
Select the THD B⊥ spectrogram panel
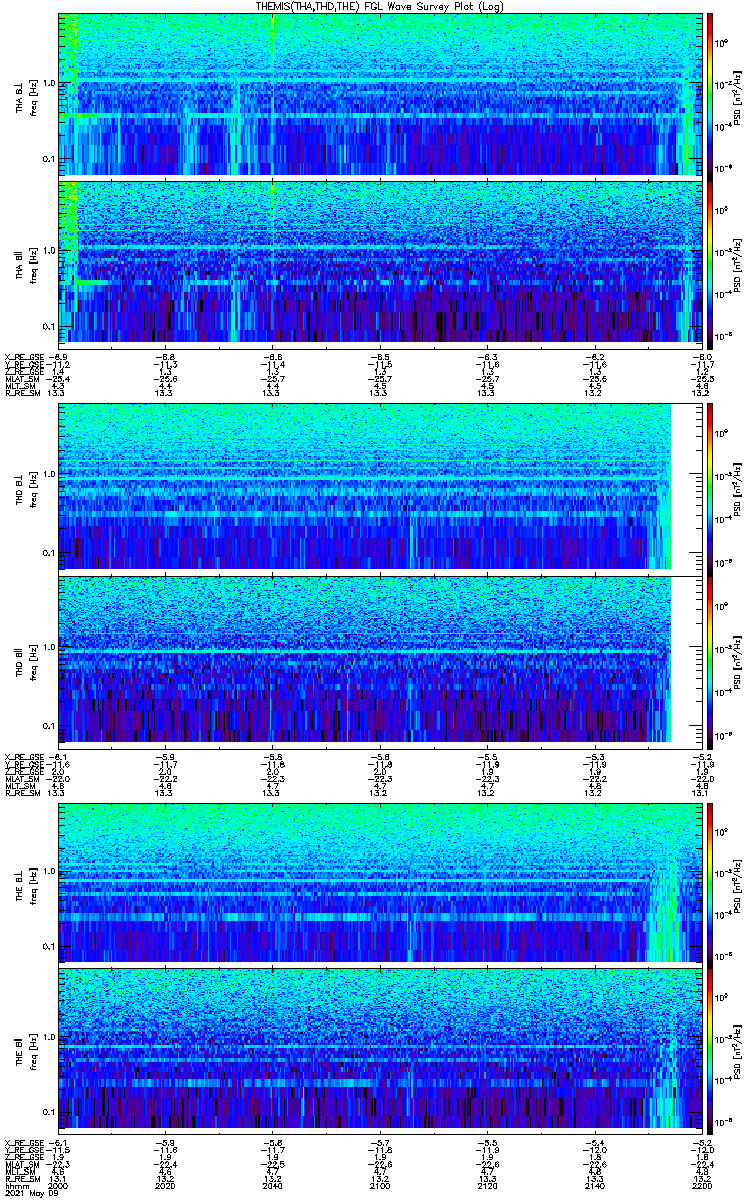coord(380,487)
